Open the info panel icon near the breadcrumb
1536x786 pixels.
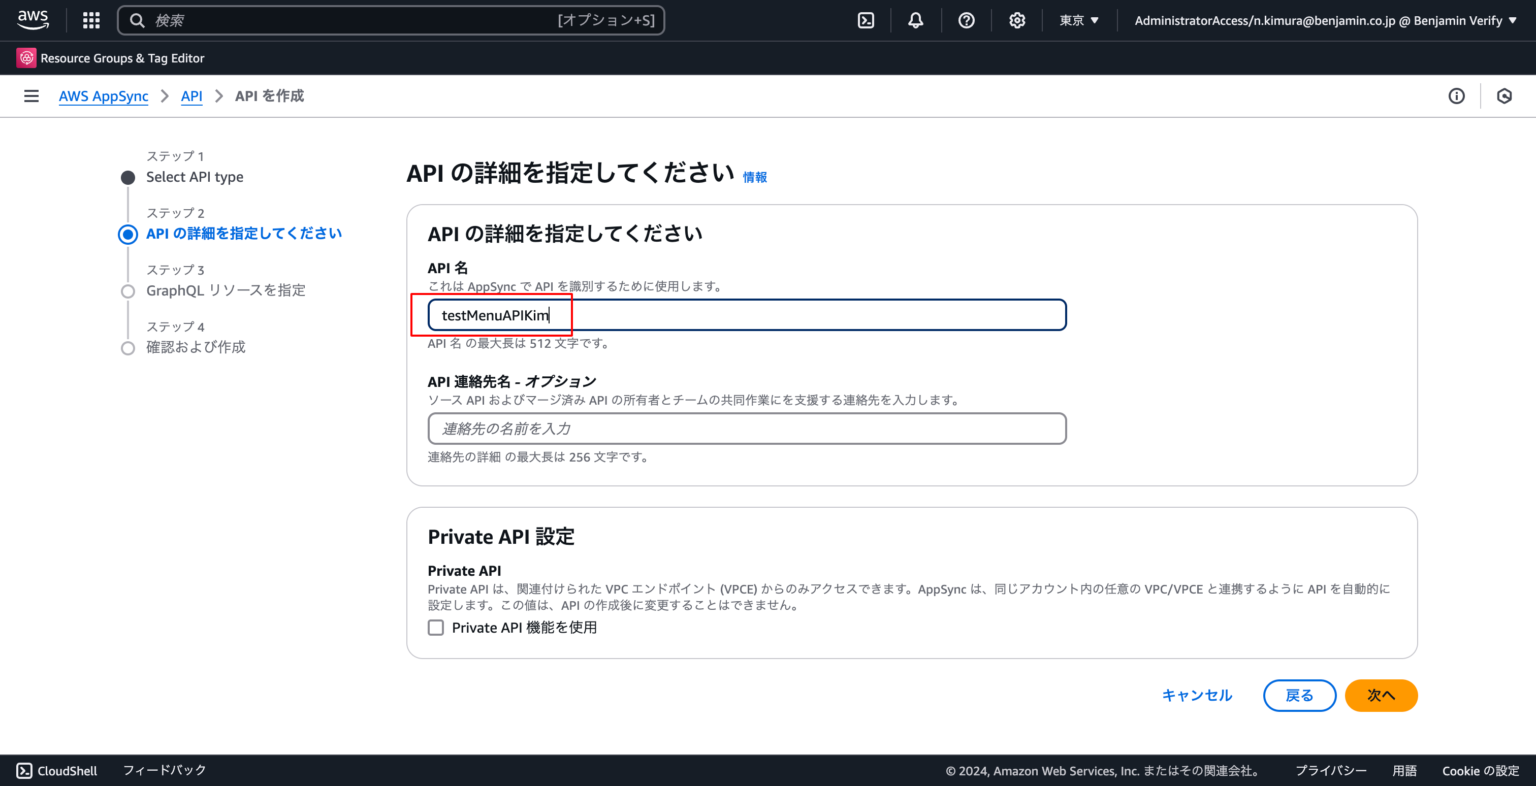pyautogui.click(x=1456, y=95)
